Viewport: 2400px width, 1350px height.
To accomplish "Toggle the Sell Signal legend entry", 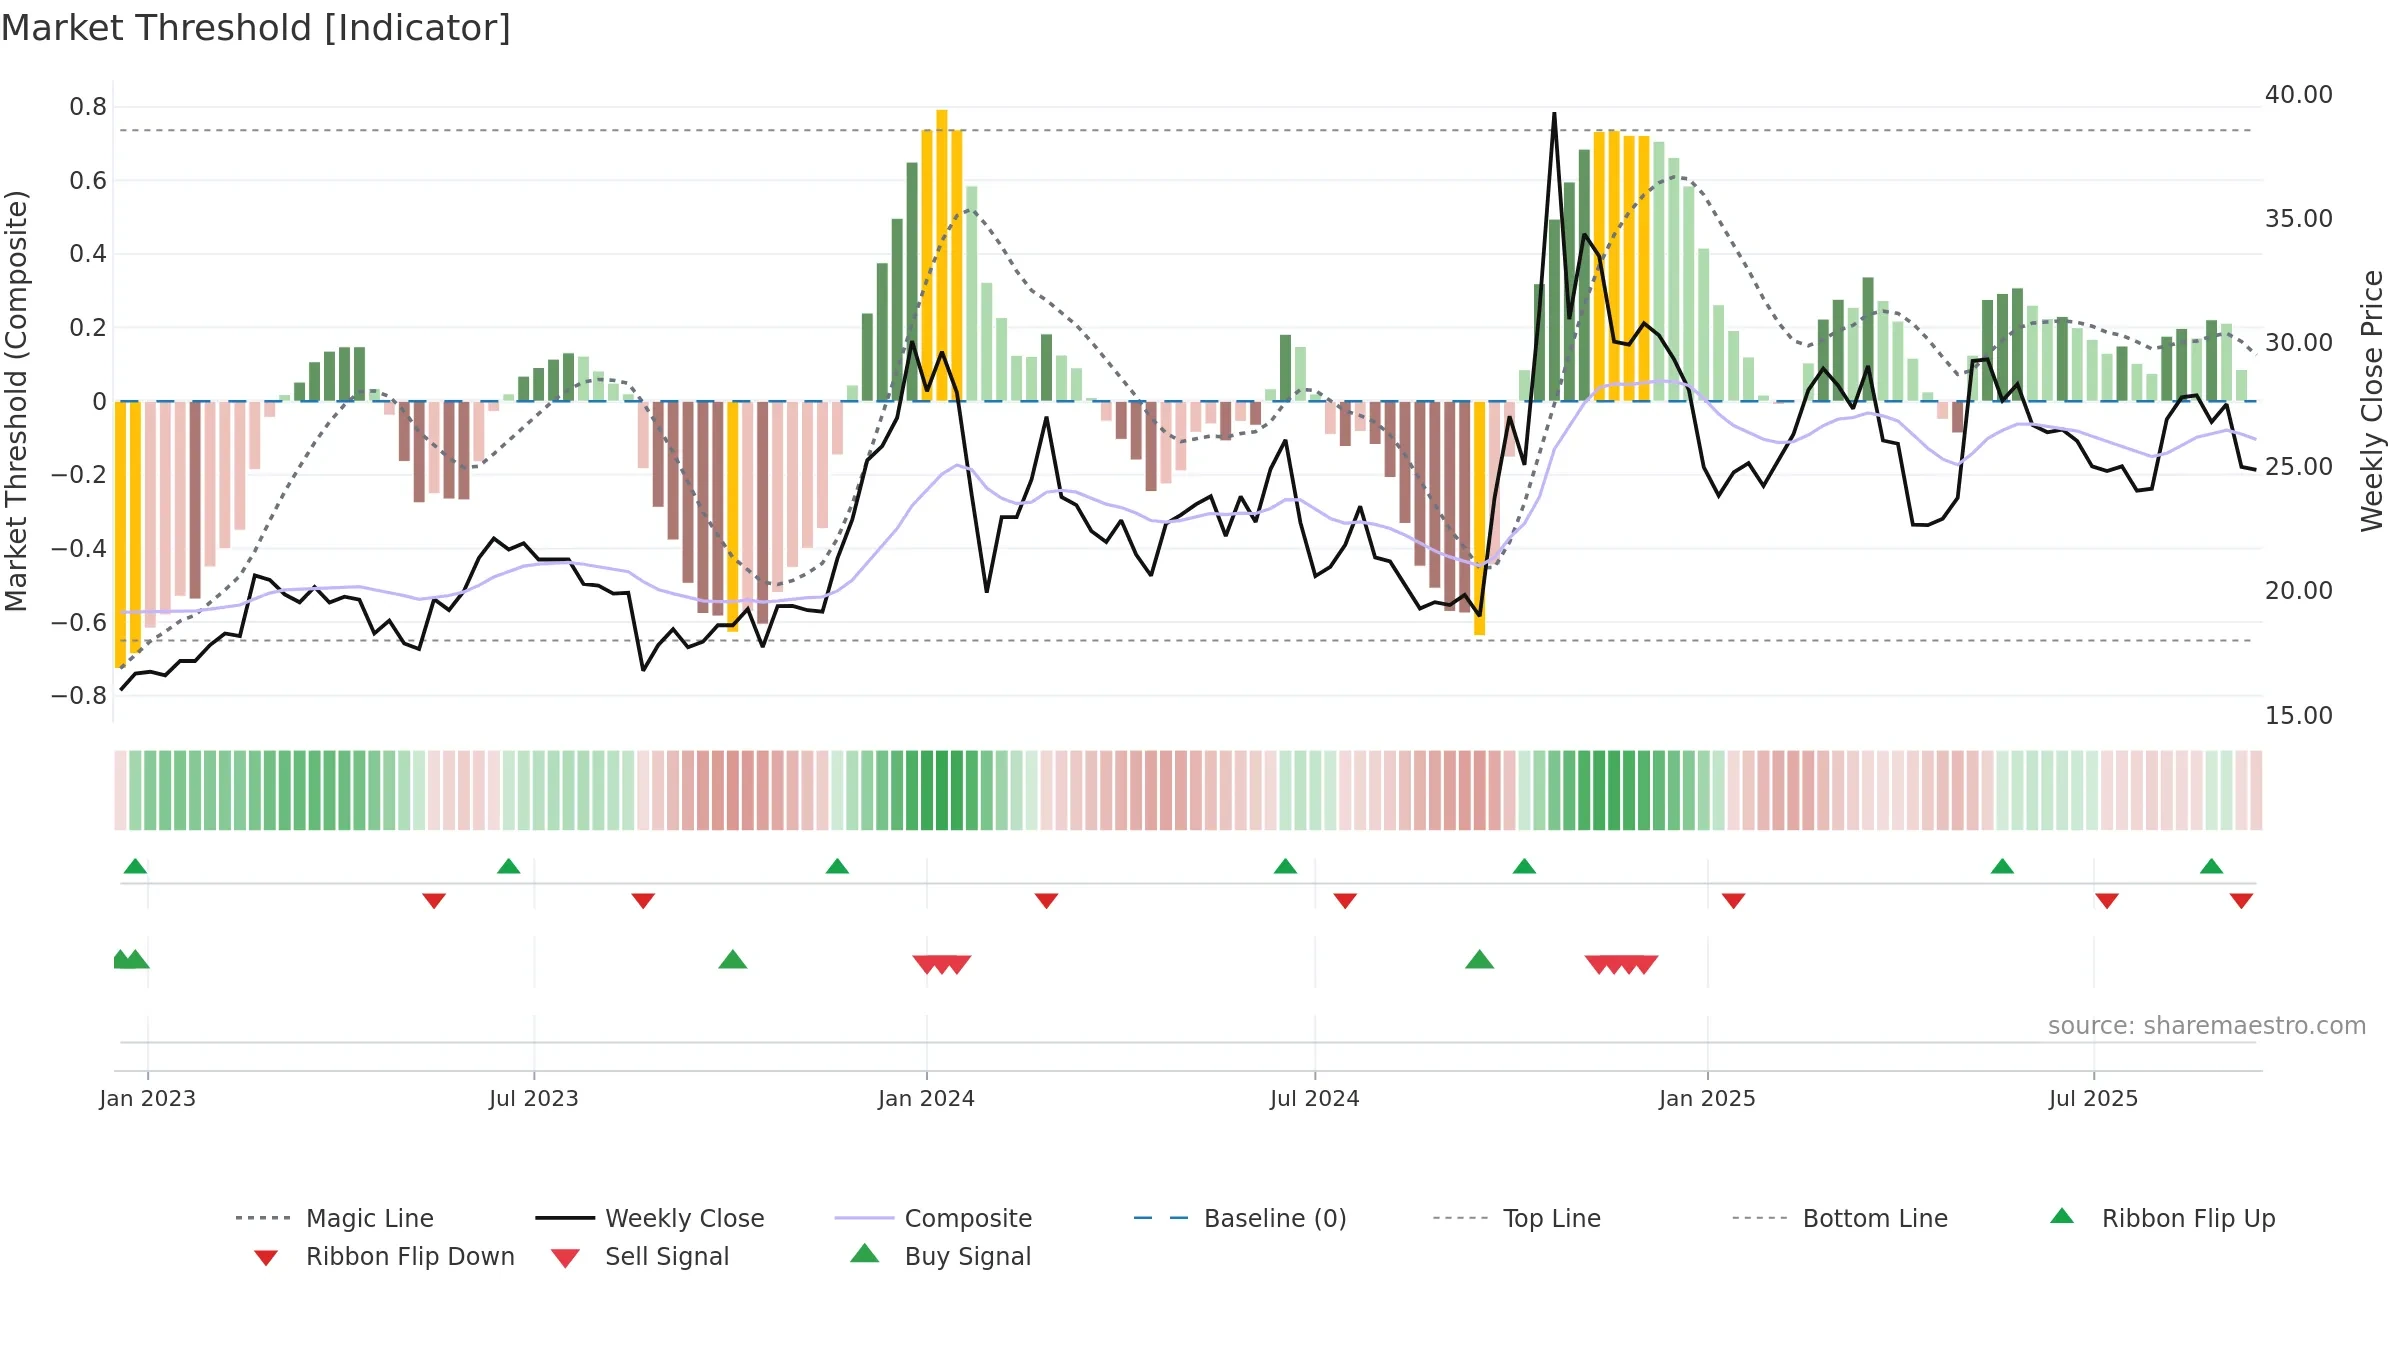I will [639, 1256].
